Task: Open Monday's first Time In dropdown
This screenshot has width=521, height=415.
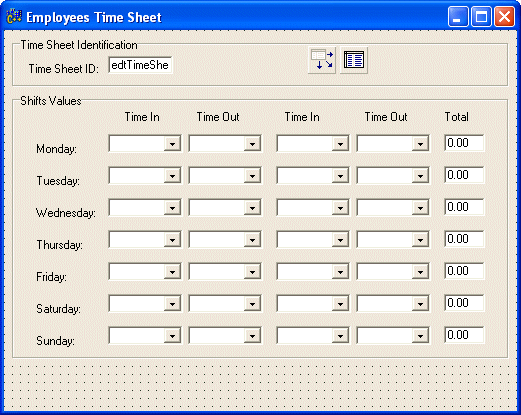Action: [172, 144]
